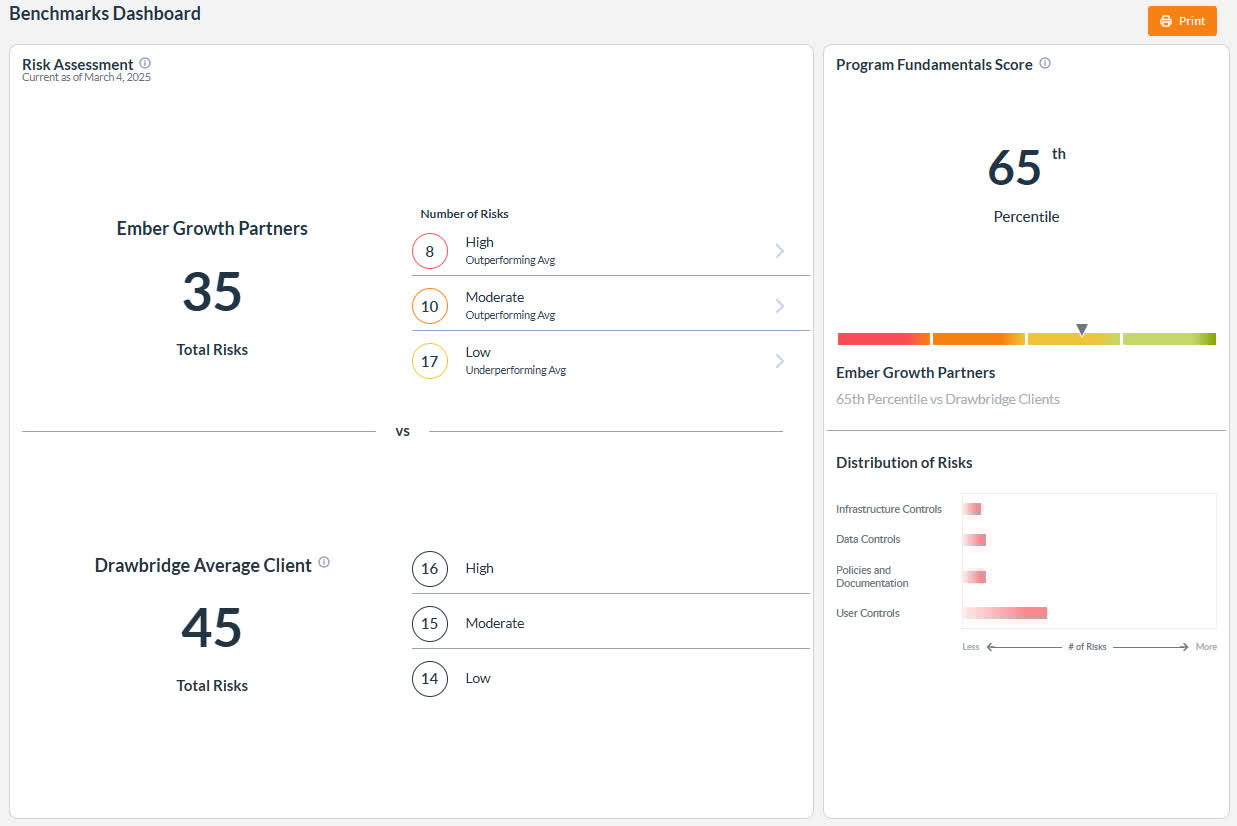Image resolution: width=1237 pixels, height=826 pixels.
Task: Click the User Controls distribution bar
Action: coord(1004,613)
